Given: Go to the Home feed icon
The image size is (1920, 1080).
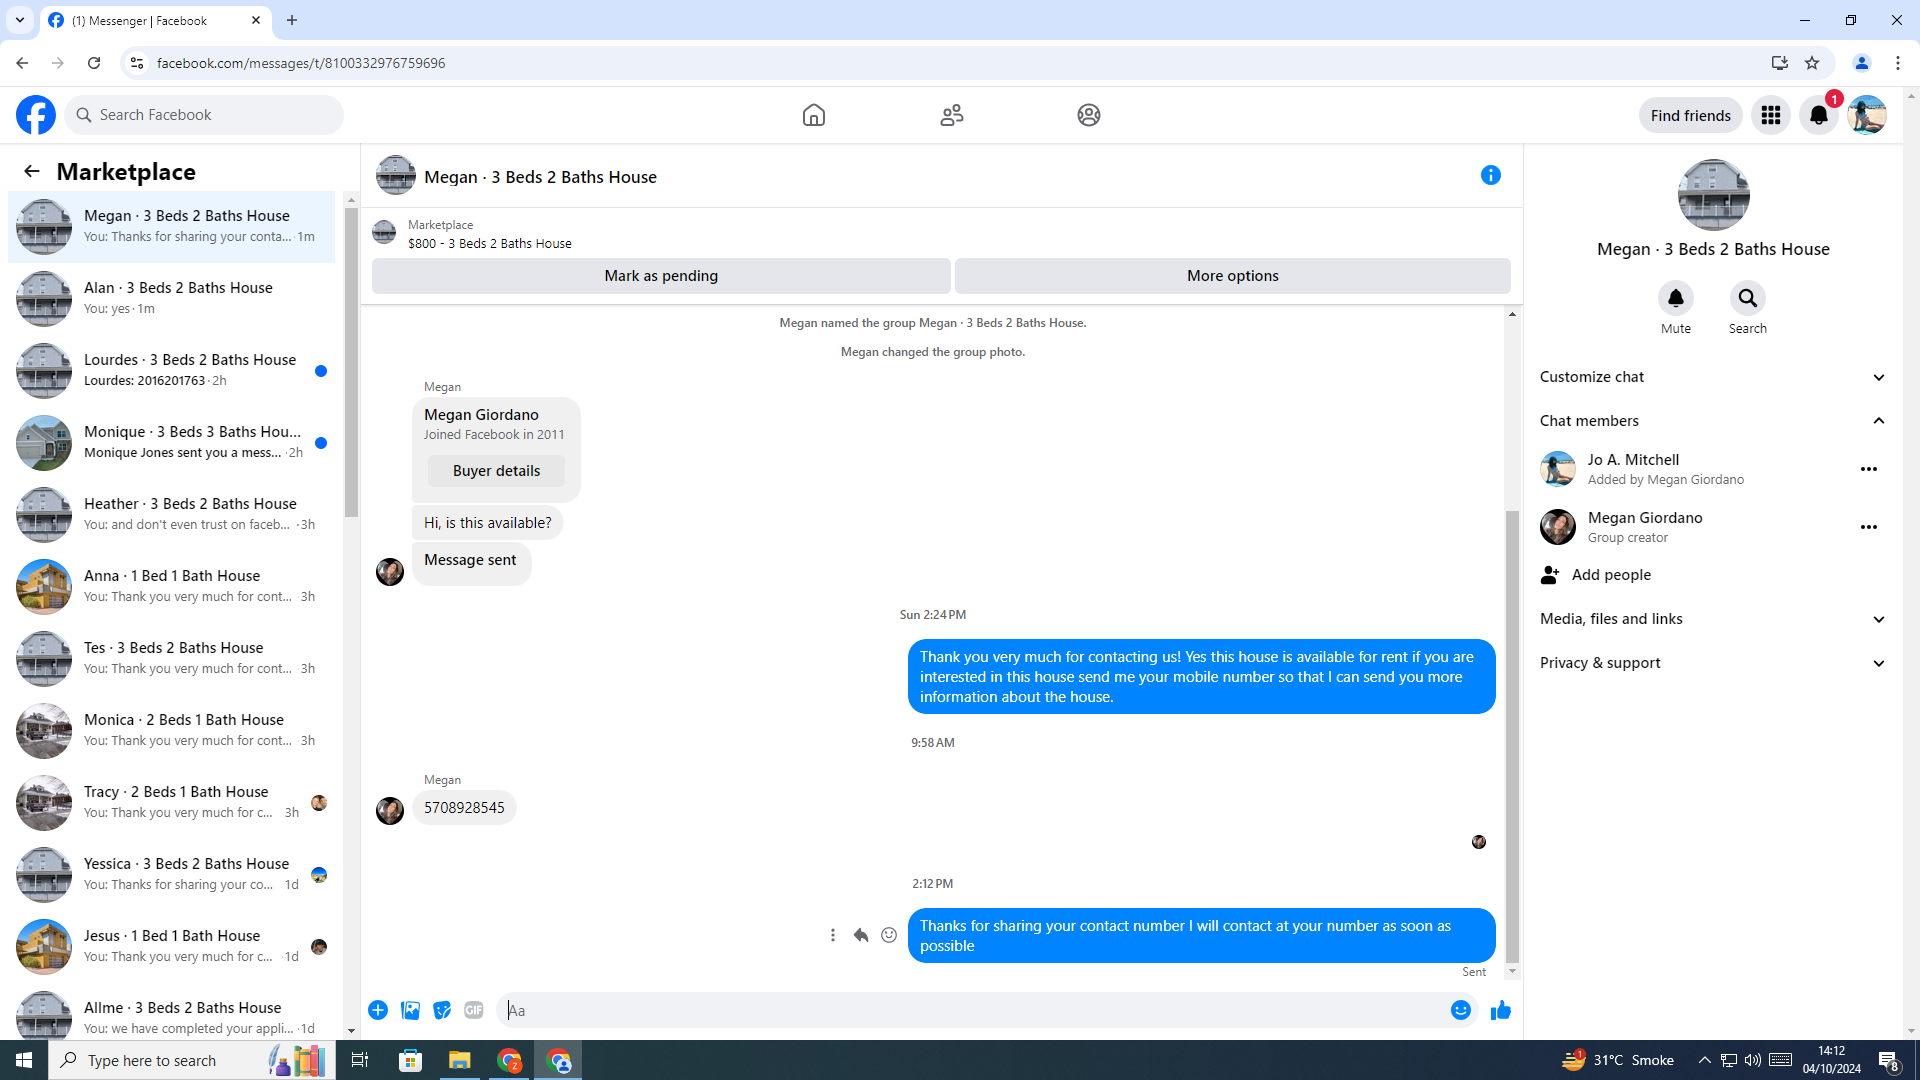Looking at the screenshot, I should [814, 115].
